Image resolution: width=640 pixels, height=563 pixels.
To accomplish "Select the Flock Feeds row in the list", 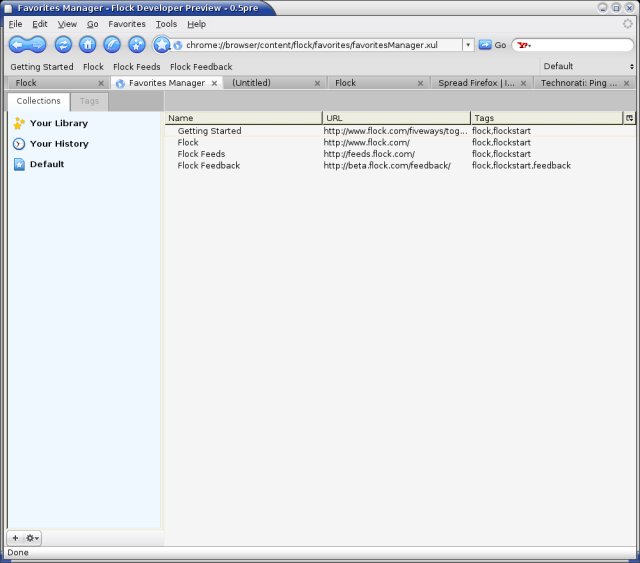I will point(400,154).
